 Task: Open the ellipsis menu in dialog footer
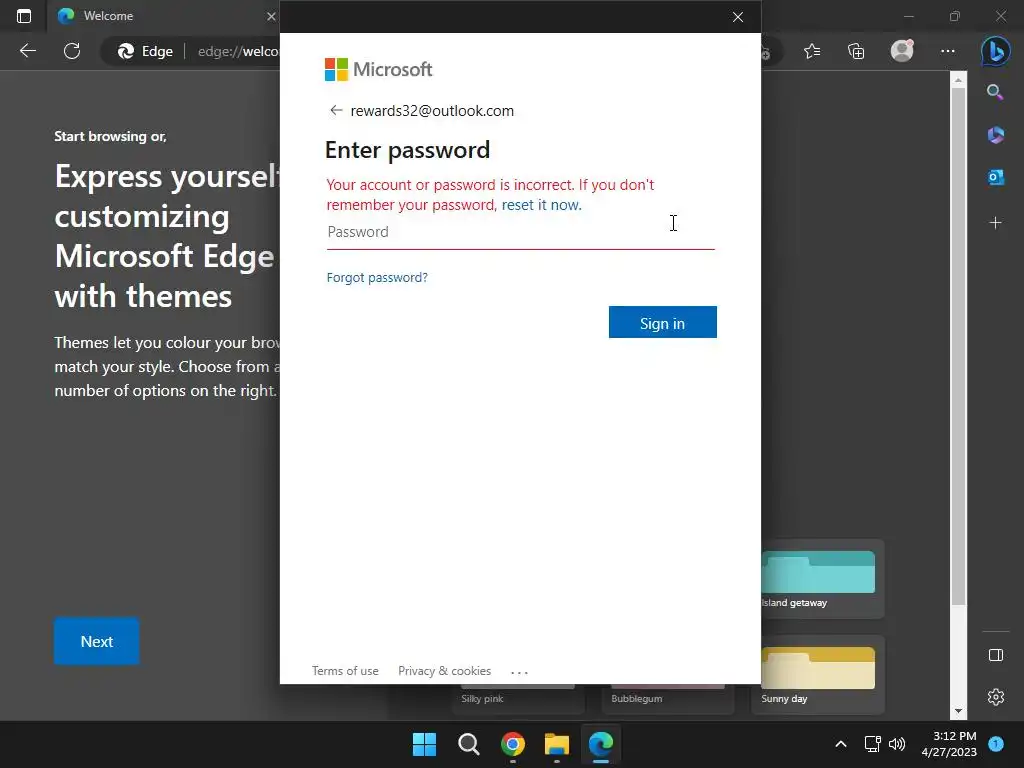[519, 671]
